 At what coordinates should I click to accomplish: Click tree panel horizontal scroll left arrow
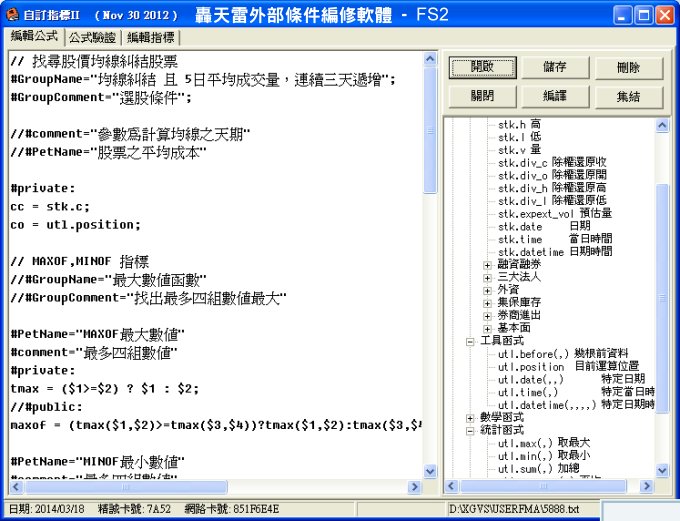pos(451,486)
